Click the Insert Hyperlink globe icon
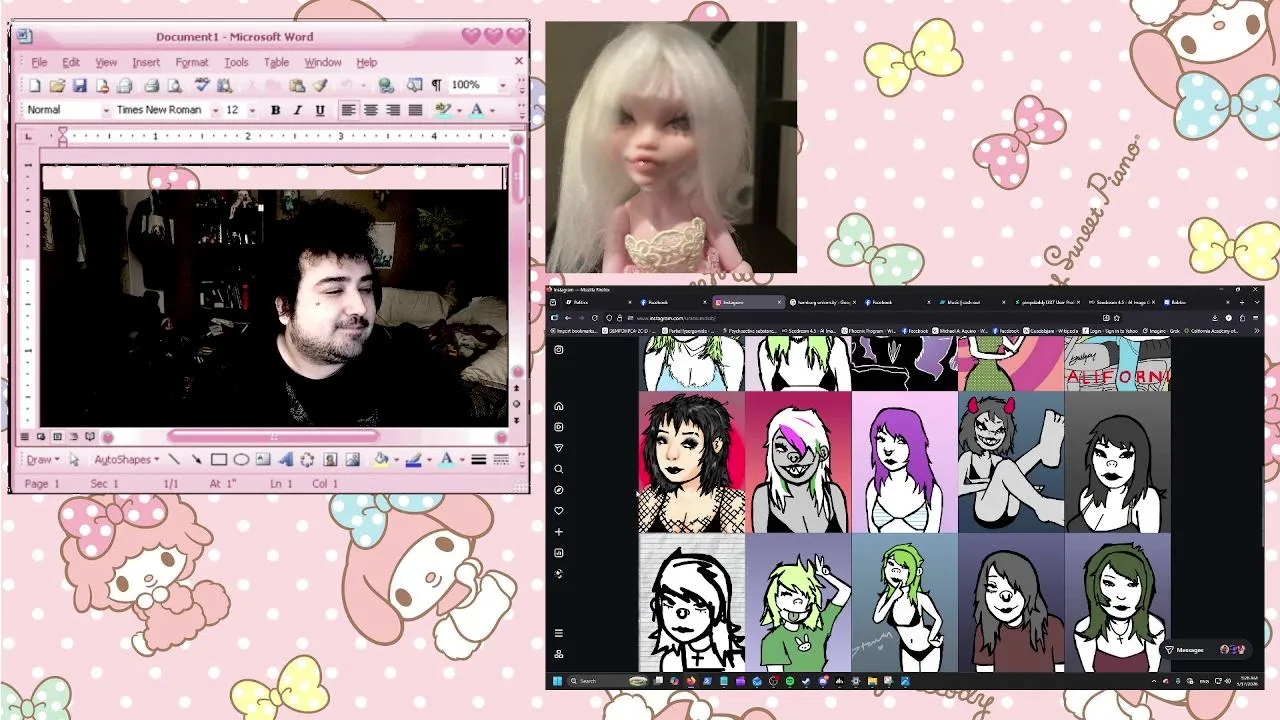Image resolution: width=1280 pixels, height=720 pixels. tap(386, 86)
